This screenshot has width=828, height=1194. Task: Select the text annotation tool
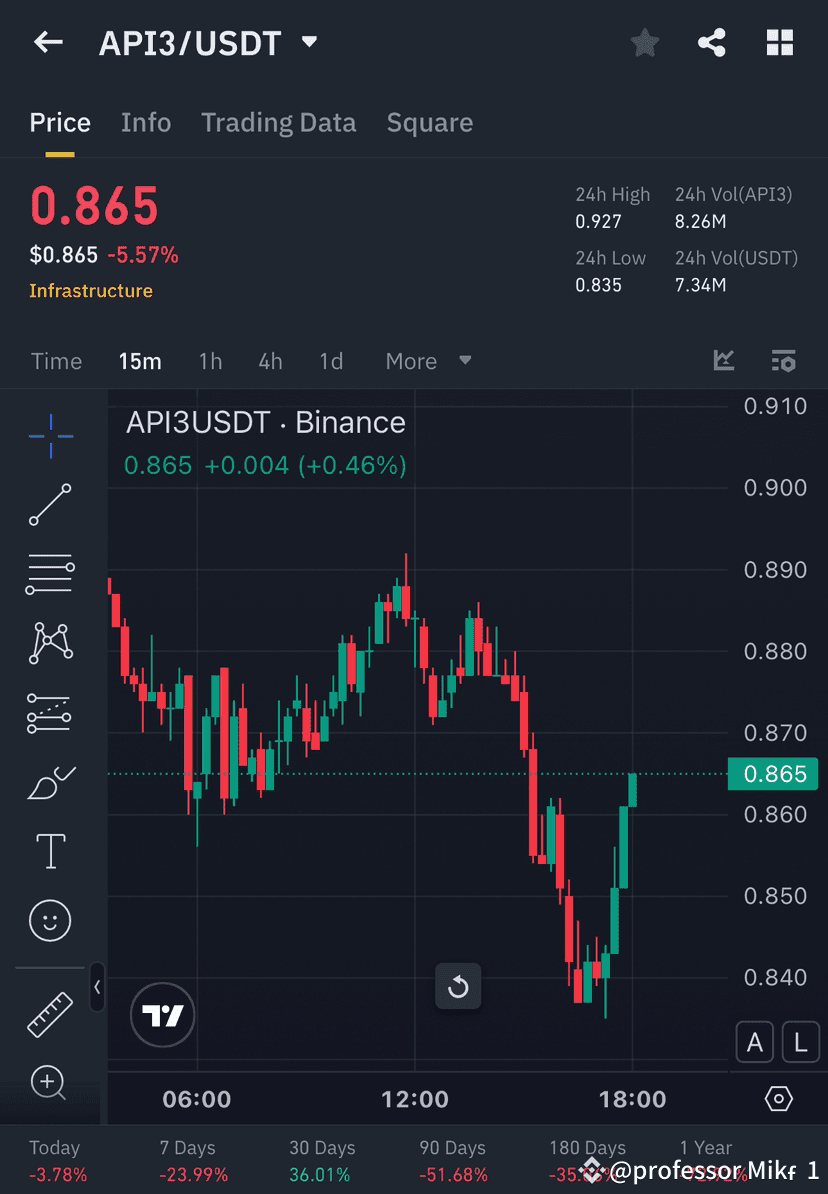tap(50, 851)
